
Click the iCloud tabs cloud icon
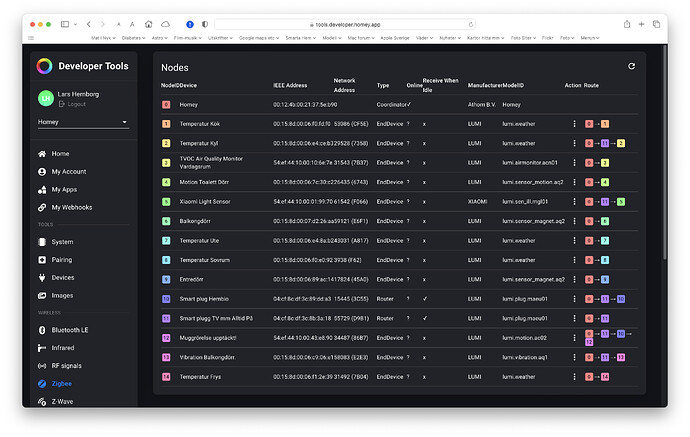(x=165, y=24)
